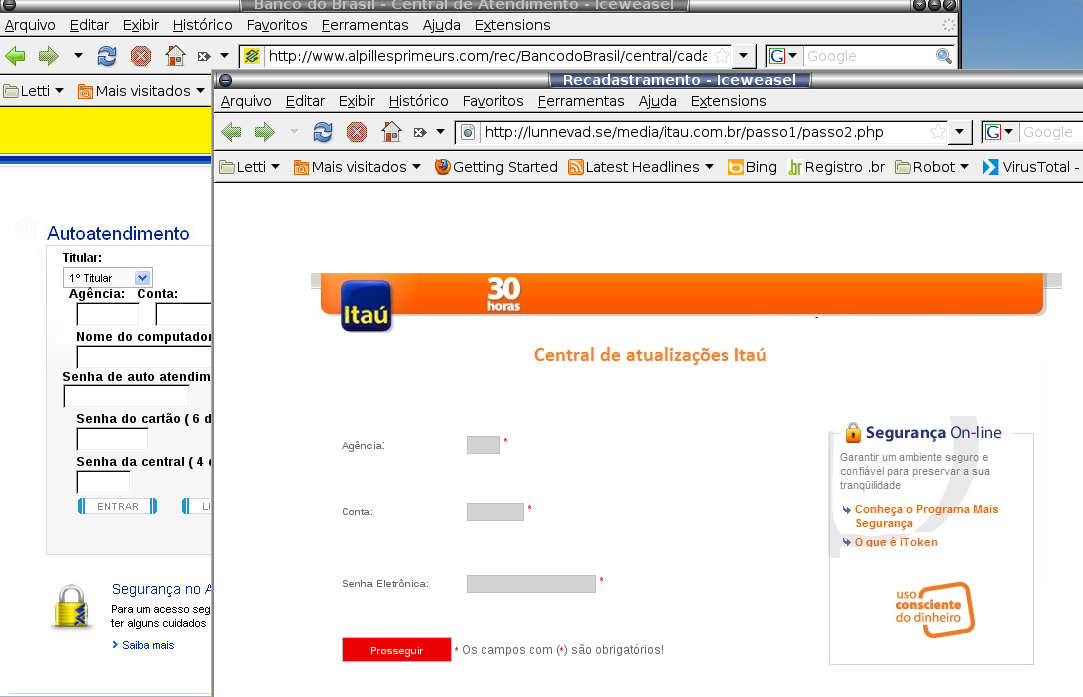Open Registro .br bookmark
Screen dimensions: 1083x697
pos(836,167)
